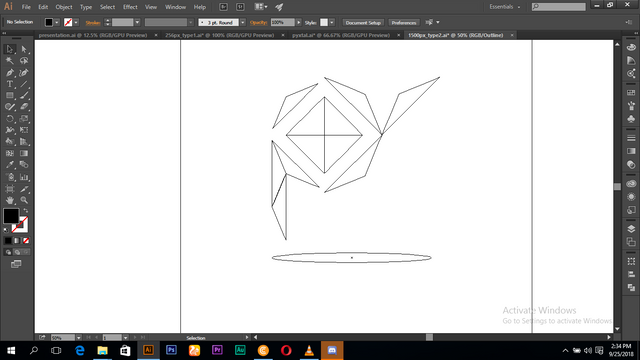
Task: Open the Window menu
Action: 175,7
